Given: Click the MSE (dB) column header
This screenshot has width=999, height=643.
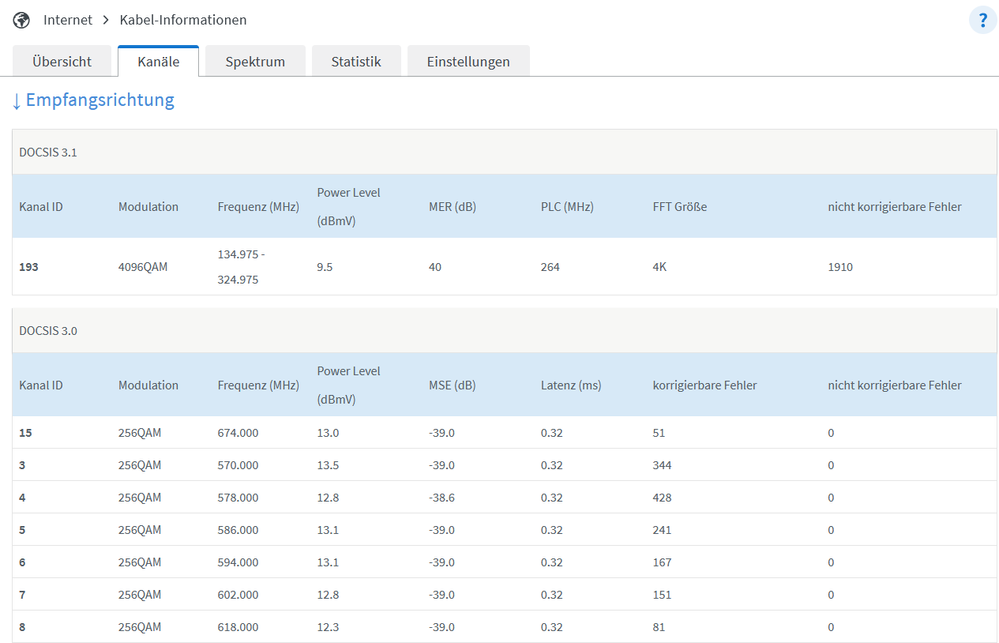Looking at the screenshot, I should [451, 385].
